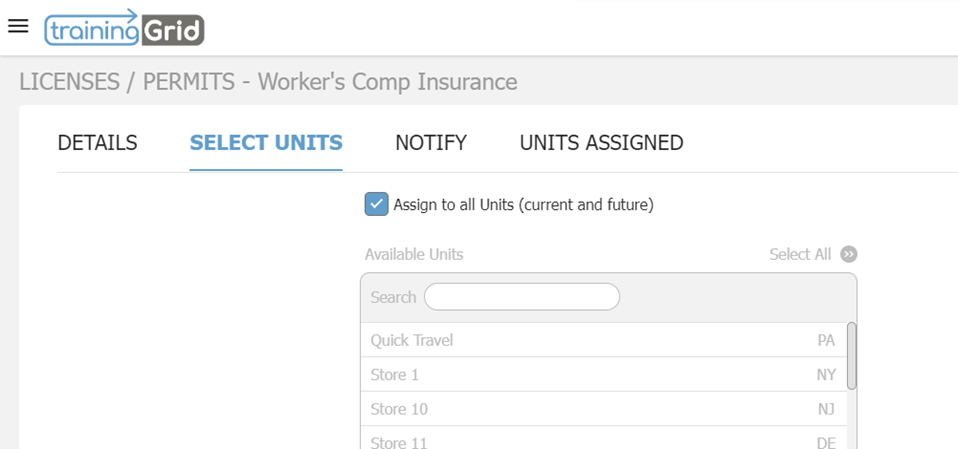Click the Available Units list scrollbar thumb
Image resolution: width=958 pixels, height=449 pixels.
pos(852,356)
